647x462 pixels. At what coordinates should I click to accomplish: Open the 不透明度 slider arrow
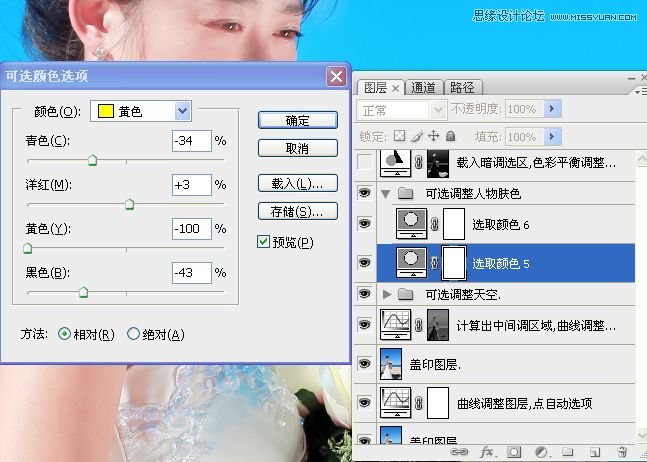click(x=552, y=109)
